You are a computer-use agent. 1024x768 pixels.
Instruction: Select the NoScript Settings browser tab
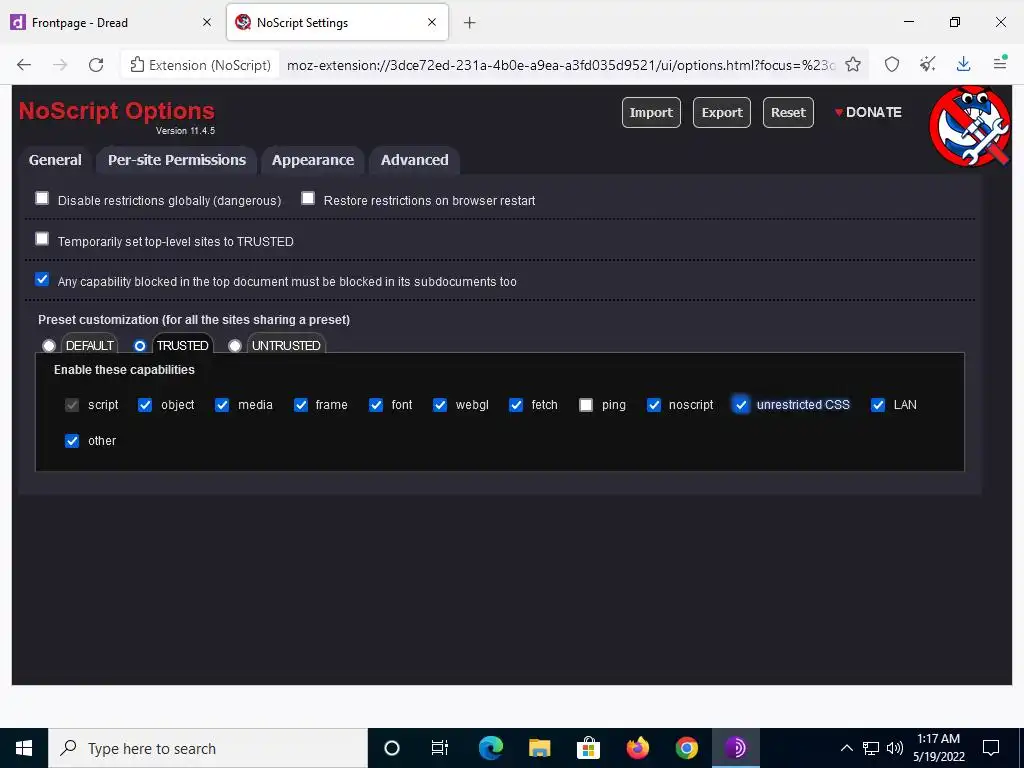[x=337, y=22]
